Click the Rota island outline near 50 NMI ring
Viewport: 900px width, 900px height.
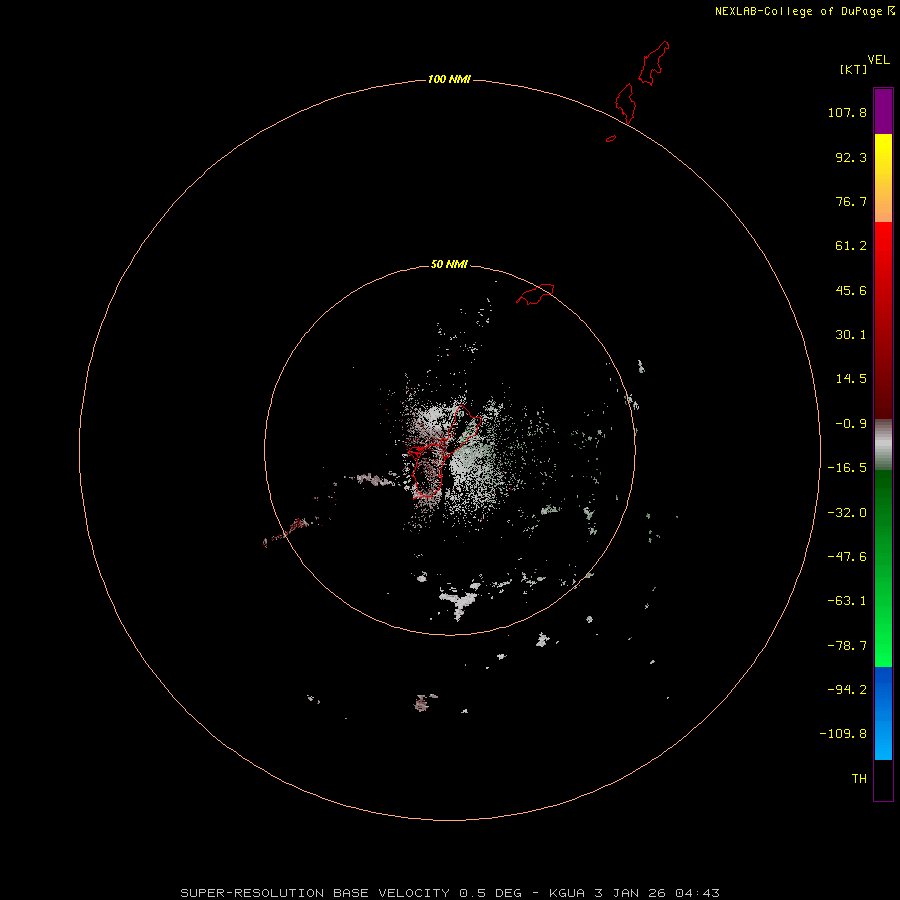535,294
